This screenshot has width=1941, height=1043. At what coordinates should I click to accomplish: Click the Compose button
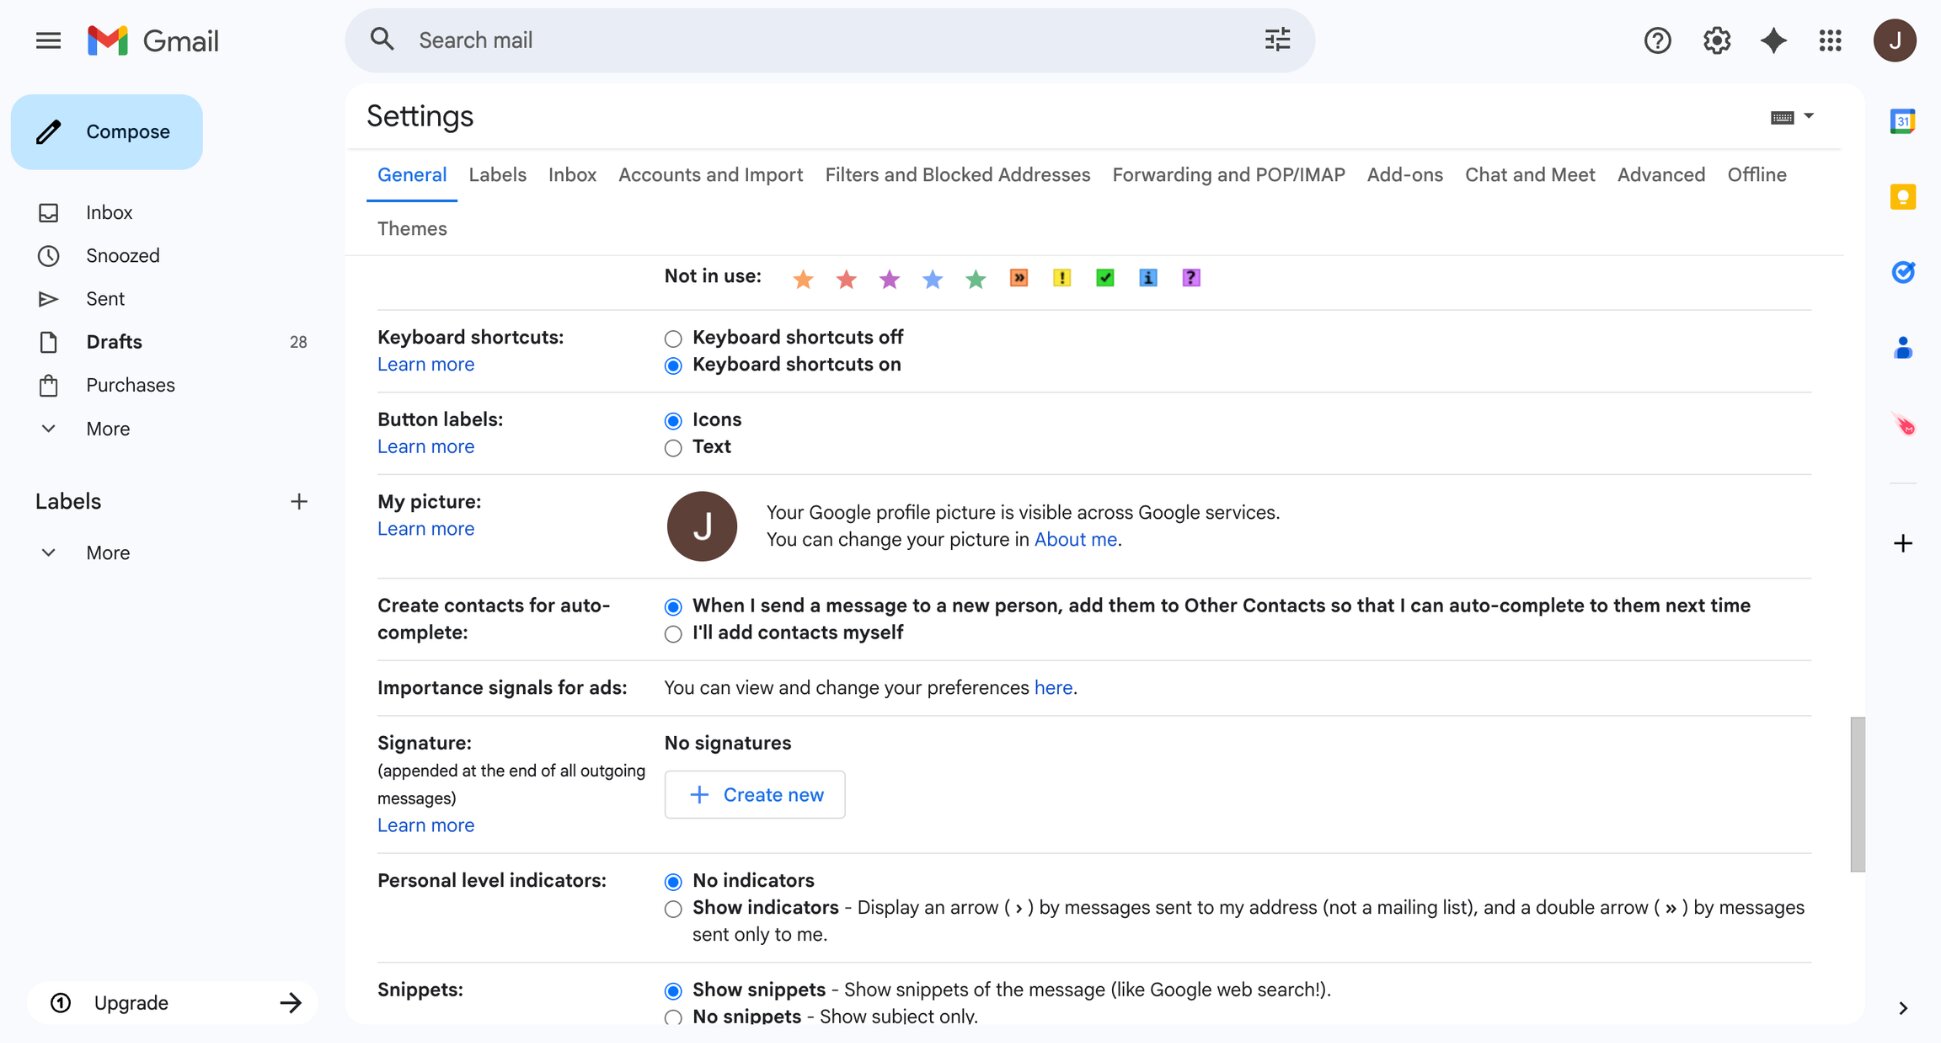107,132
